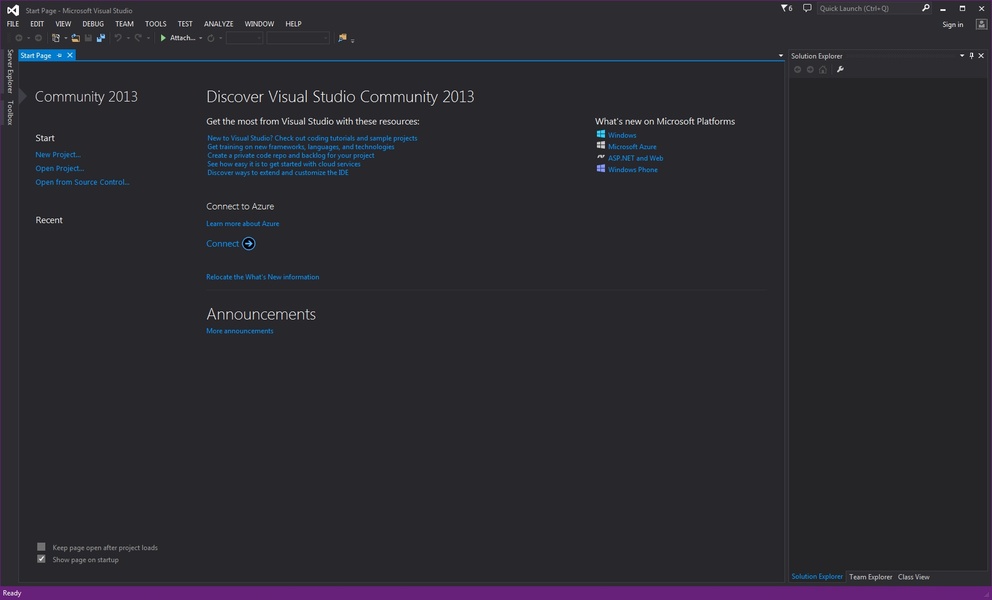Screen dimensions: 992x600
Task: Click the green Attach start arrow
Action: pyautogui.click(x=163, y=38)
